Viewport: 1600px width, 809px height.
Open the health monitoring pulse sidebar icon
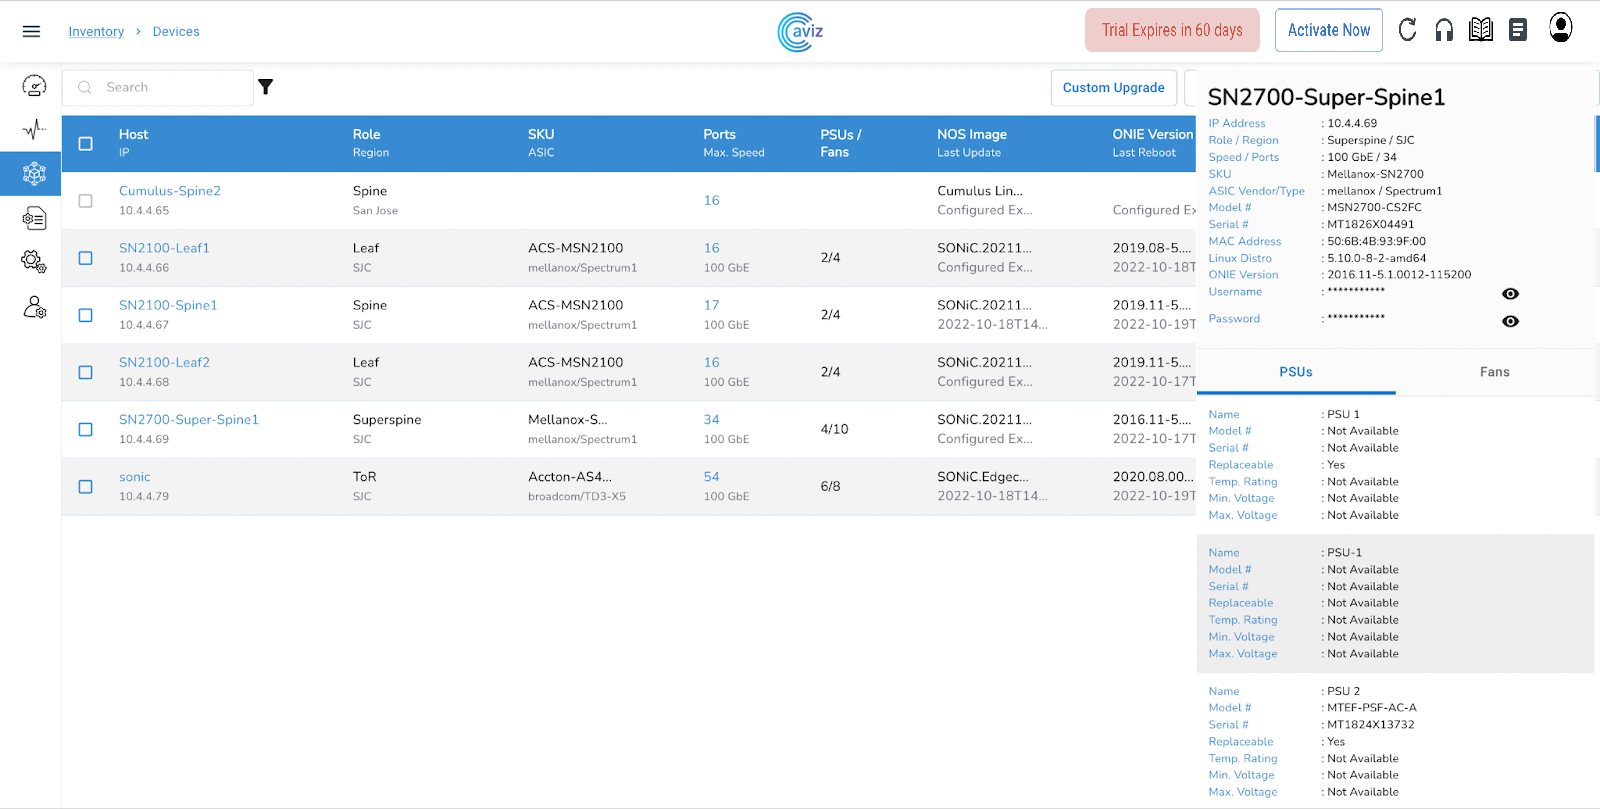coord(34,129)
